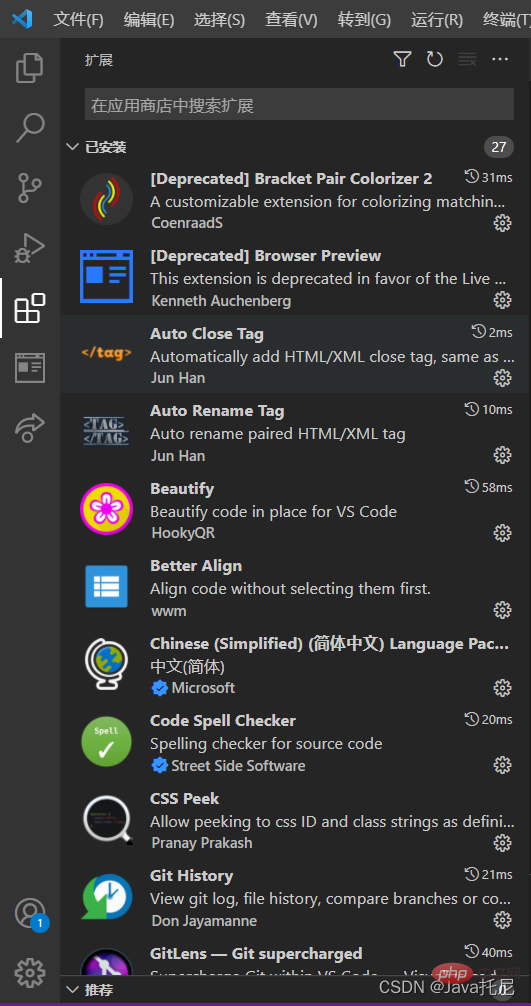
Task: Open the Accounts icon with badge
Action: pos(30,914)
